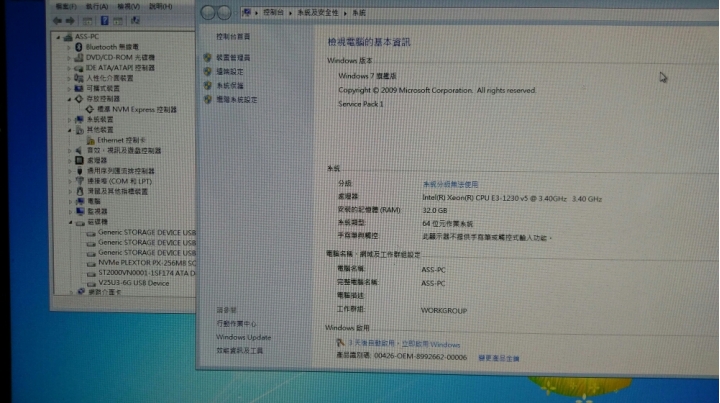Select the NVMe PLEXTOR PX-256M8 disk
This screenshot has width=720, height=403.
[146, 263]
